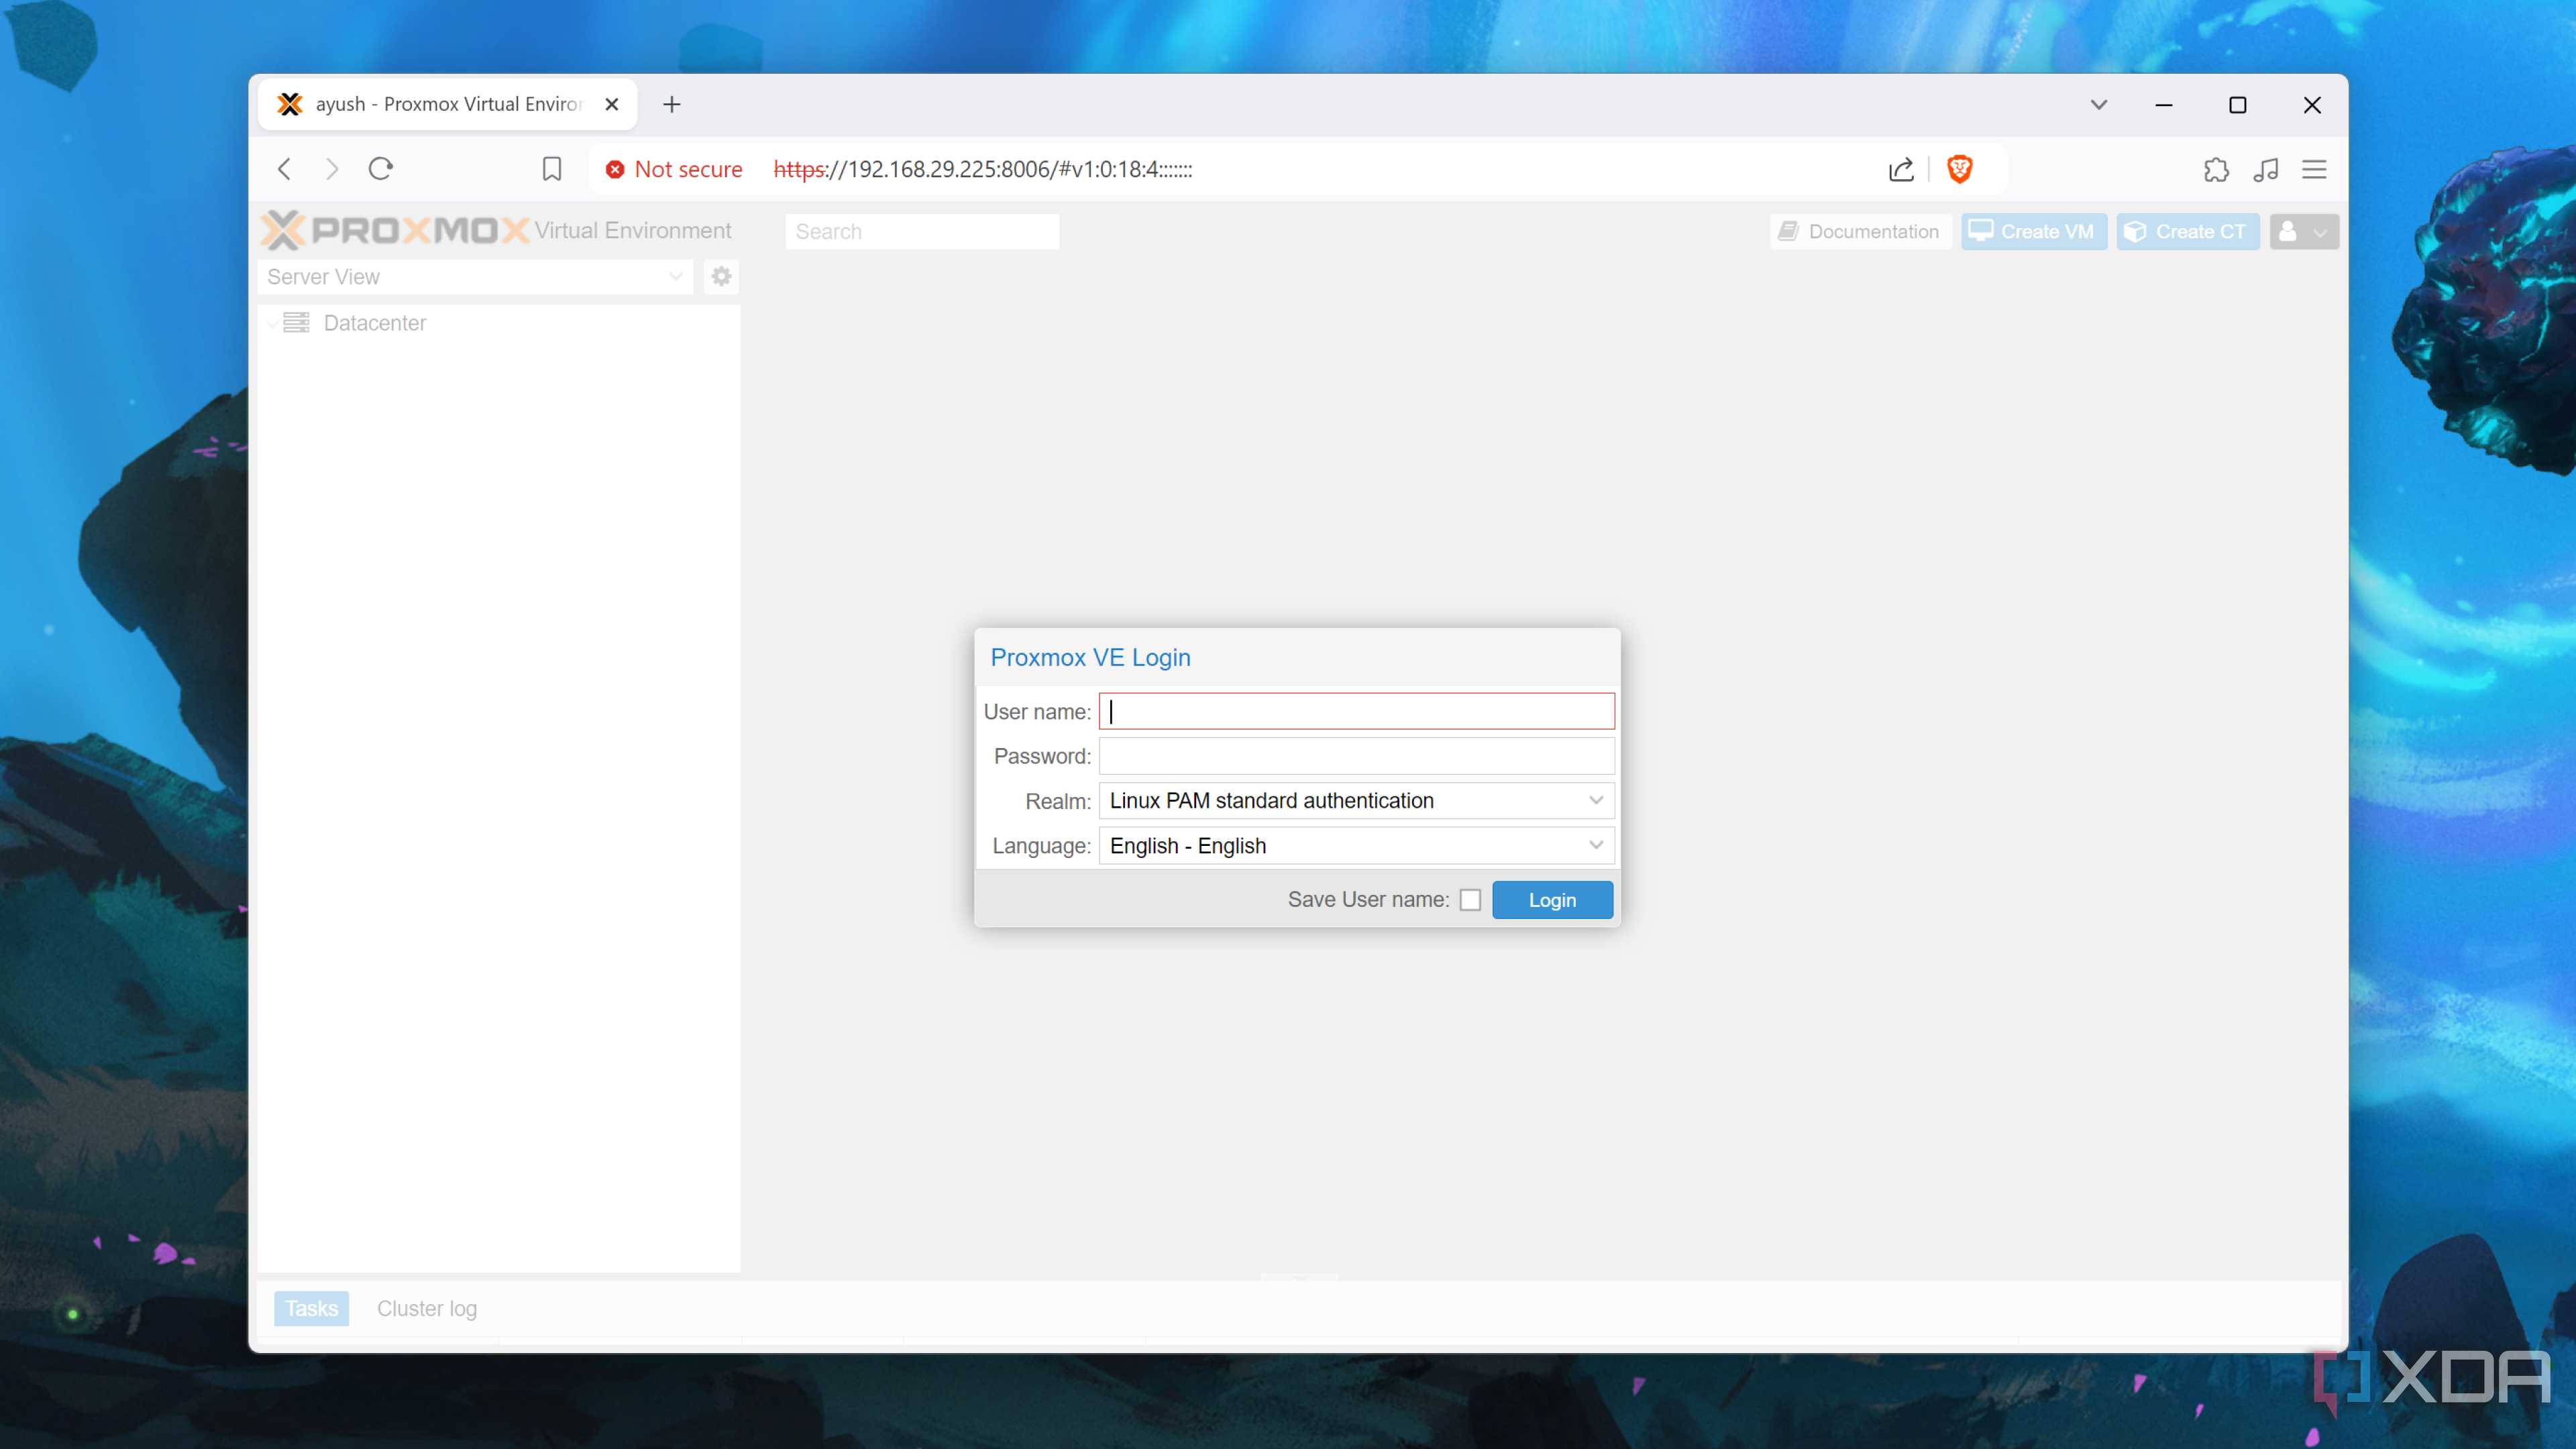Open the tab search chevron in title bar
This screenshot has height=1449, width=2576.
[2098, 104]
